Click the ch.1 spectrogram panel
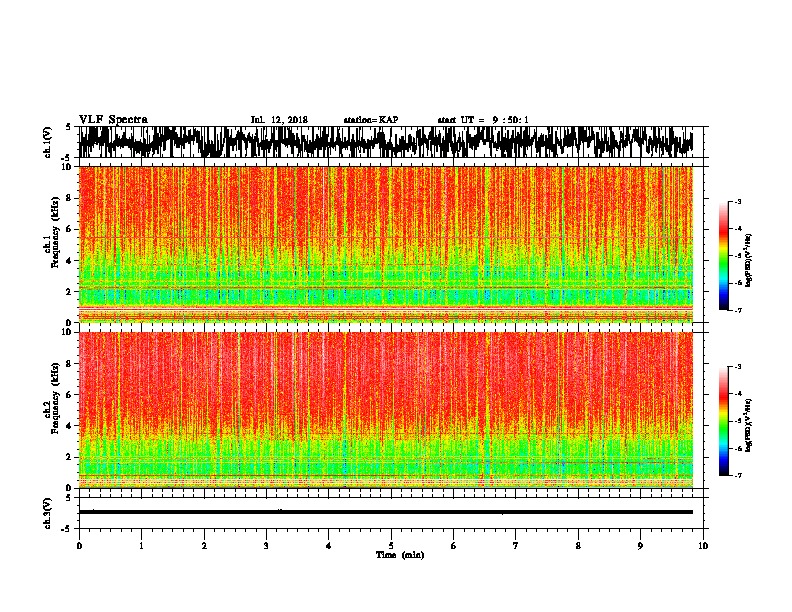 (386, 244)
